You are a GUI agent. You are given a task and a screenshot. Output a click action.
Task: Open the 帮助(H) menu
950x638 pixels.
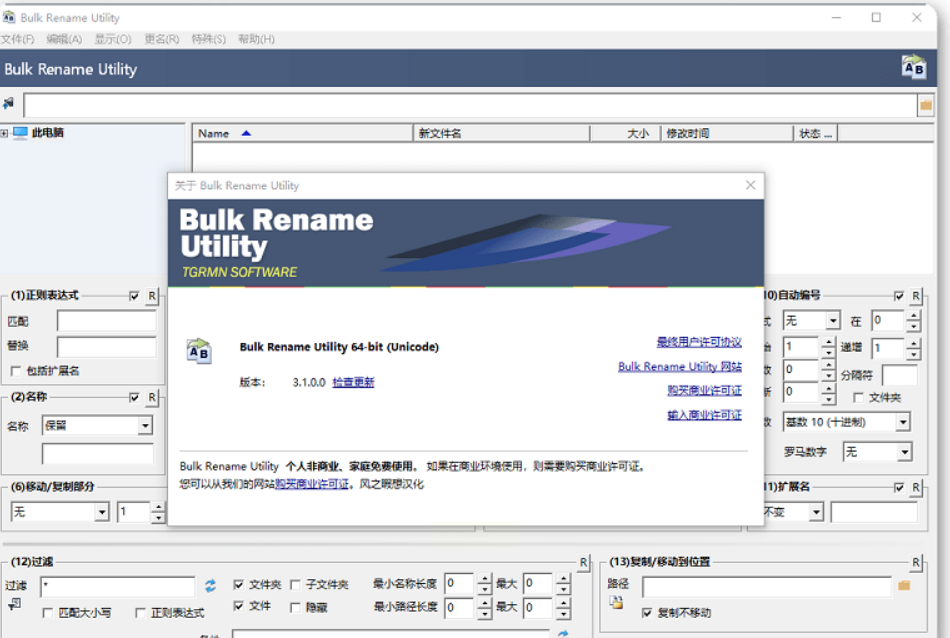[x=256, y=39]
